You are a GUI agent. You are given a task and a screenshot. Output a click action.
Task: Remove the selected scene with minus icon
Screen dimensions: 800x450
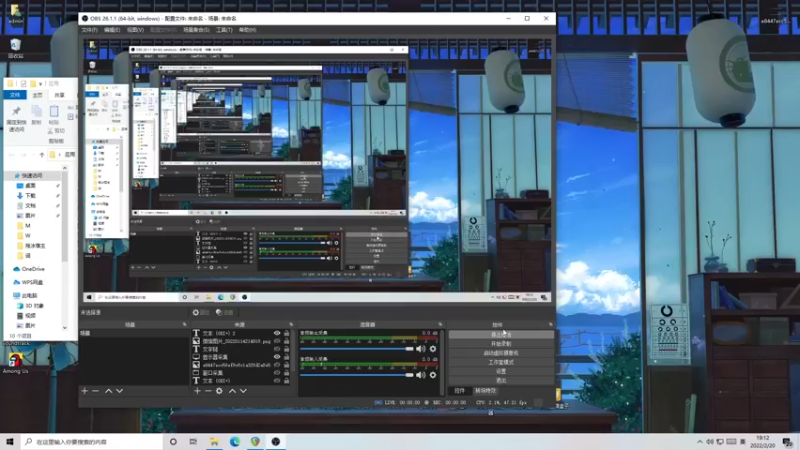[x=95, y=391]
